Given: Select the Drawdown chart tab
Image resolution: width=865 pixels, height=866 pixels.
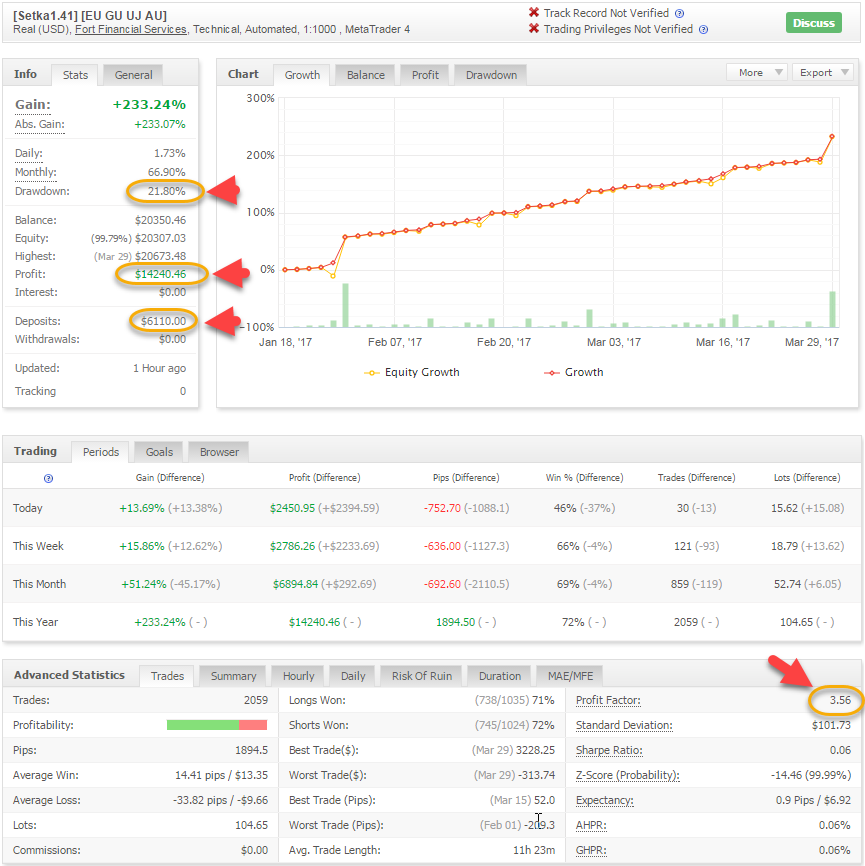Looking at the screenshot, I should [x=491, y=75].
